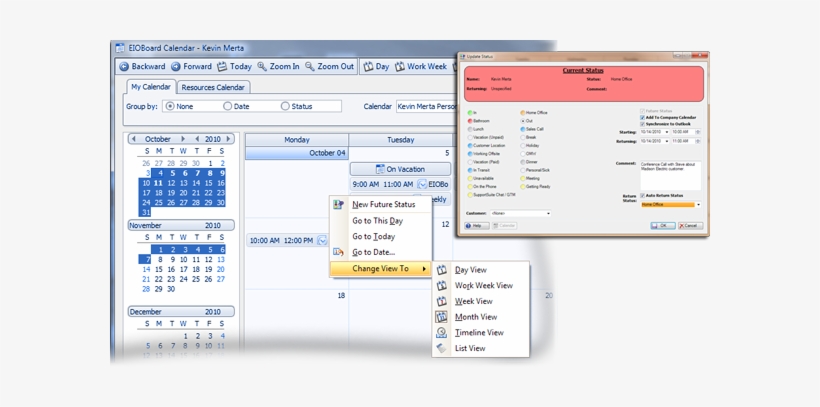Click the Returning time spinner control
820x407 pixels.
[x=698, y=141]
